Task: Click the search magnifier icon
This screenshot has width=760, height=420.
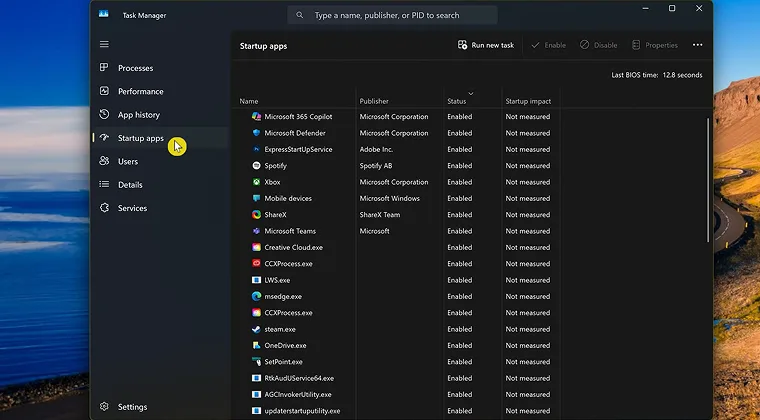Action: (x=300, y=15)
